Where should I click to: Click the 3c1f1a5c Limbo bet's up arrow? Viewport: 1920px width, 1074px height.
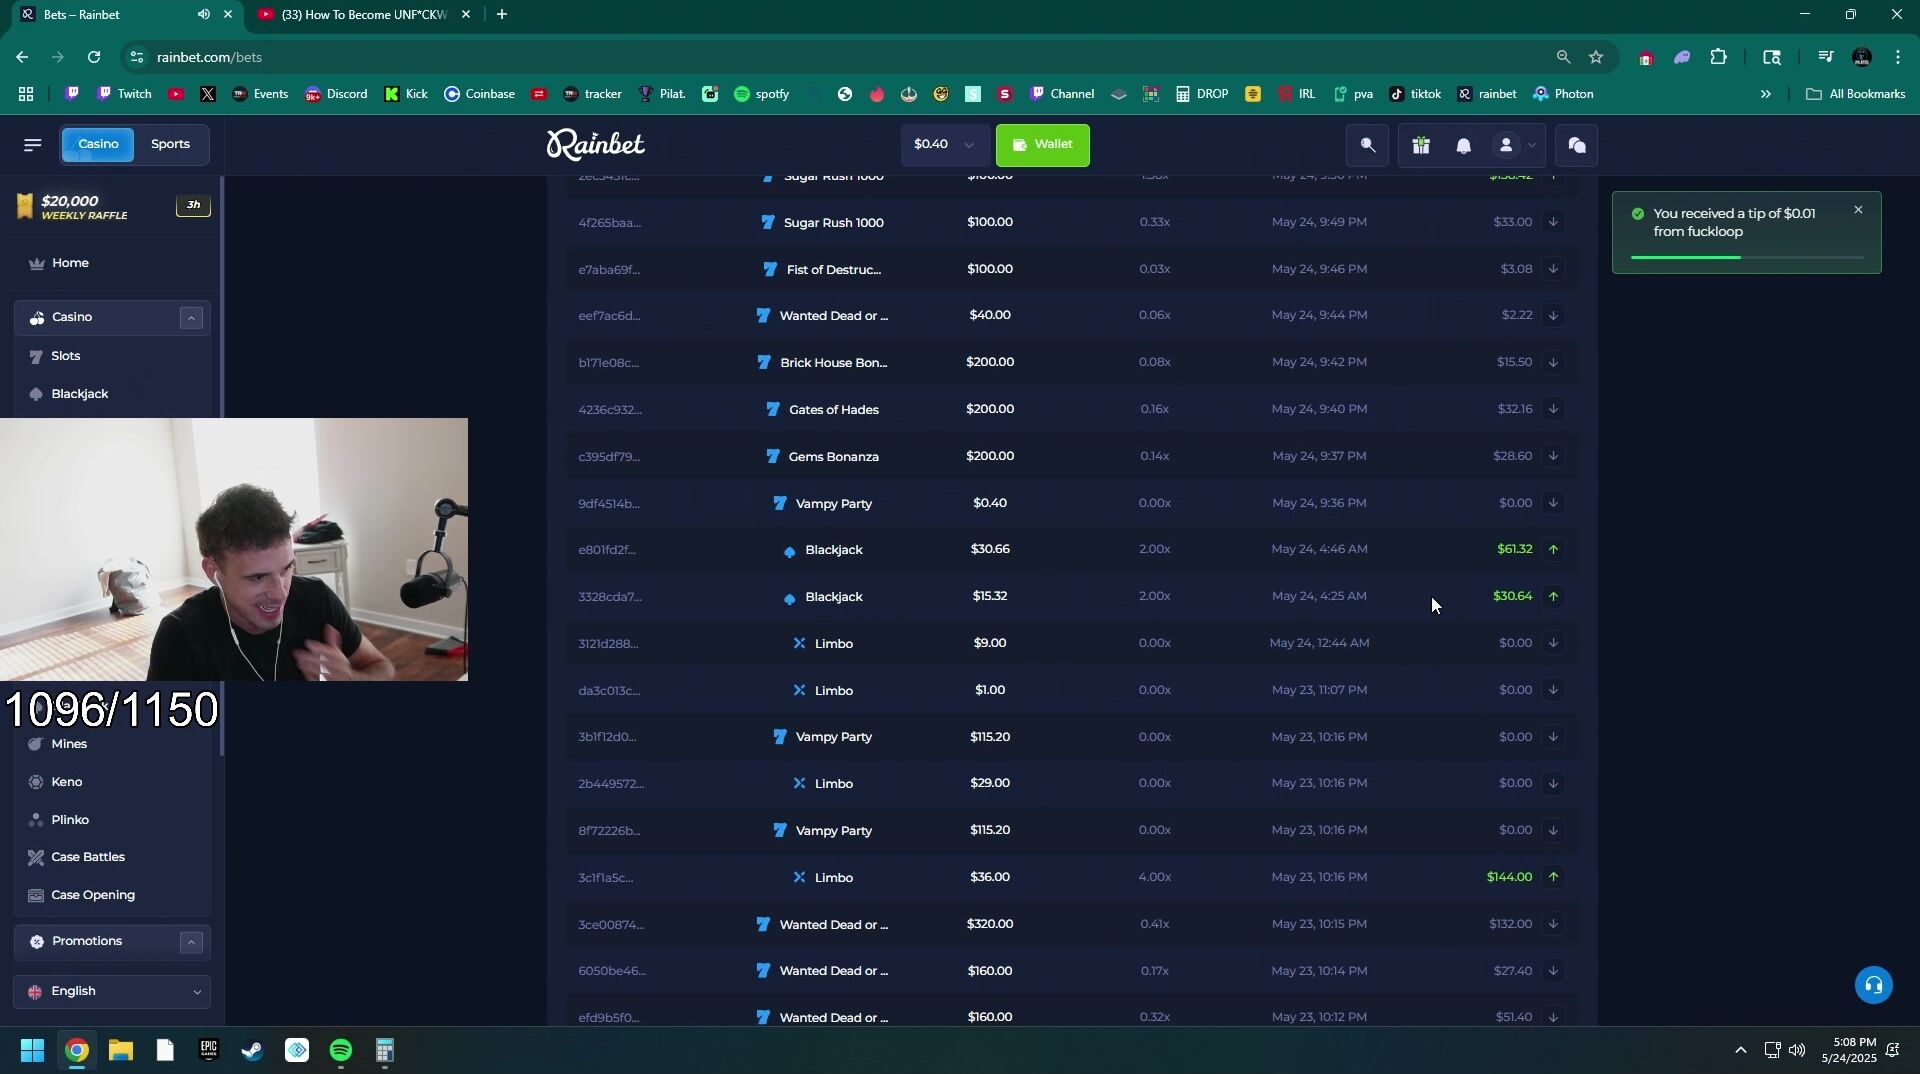coord(1553,878)
